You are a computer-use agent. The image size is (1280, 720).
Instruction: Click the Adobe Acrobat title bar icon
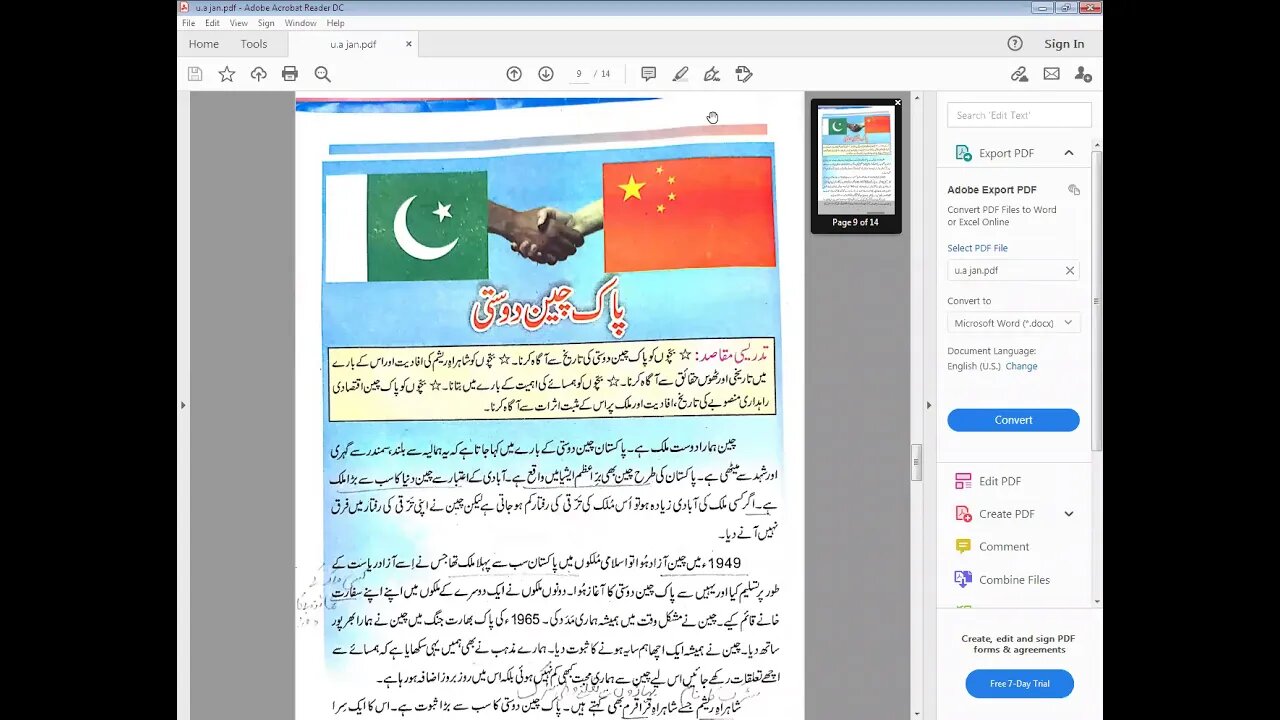click(x=184, y=7)
